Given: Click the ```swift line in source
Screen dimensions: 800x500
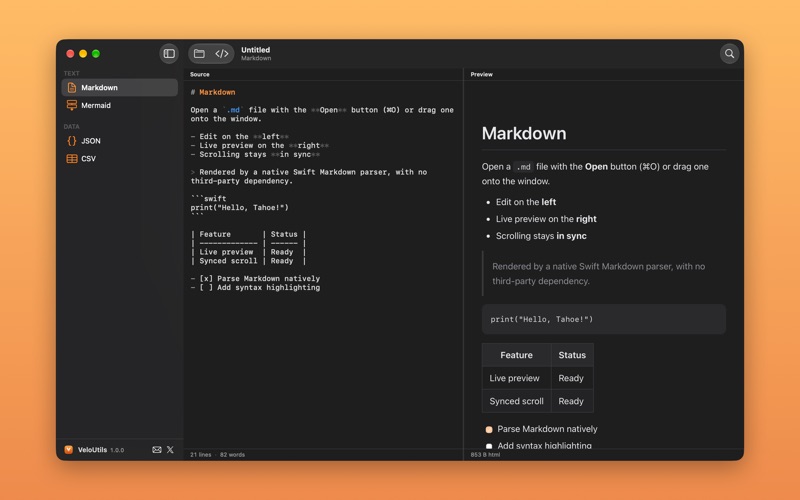Looking at the screenshot, I should (x=208, y=198).
